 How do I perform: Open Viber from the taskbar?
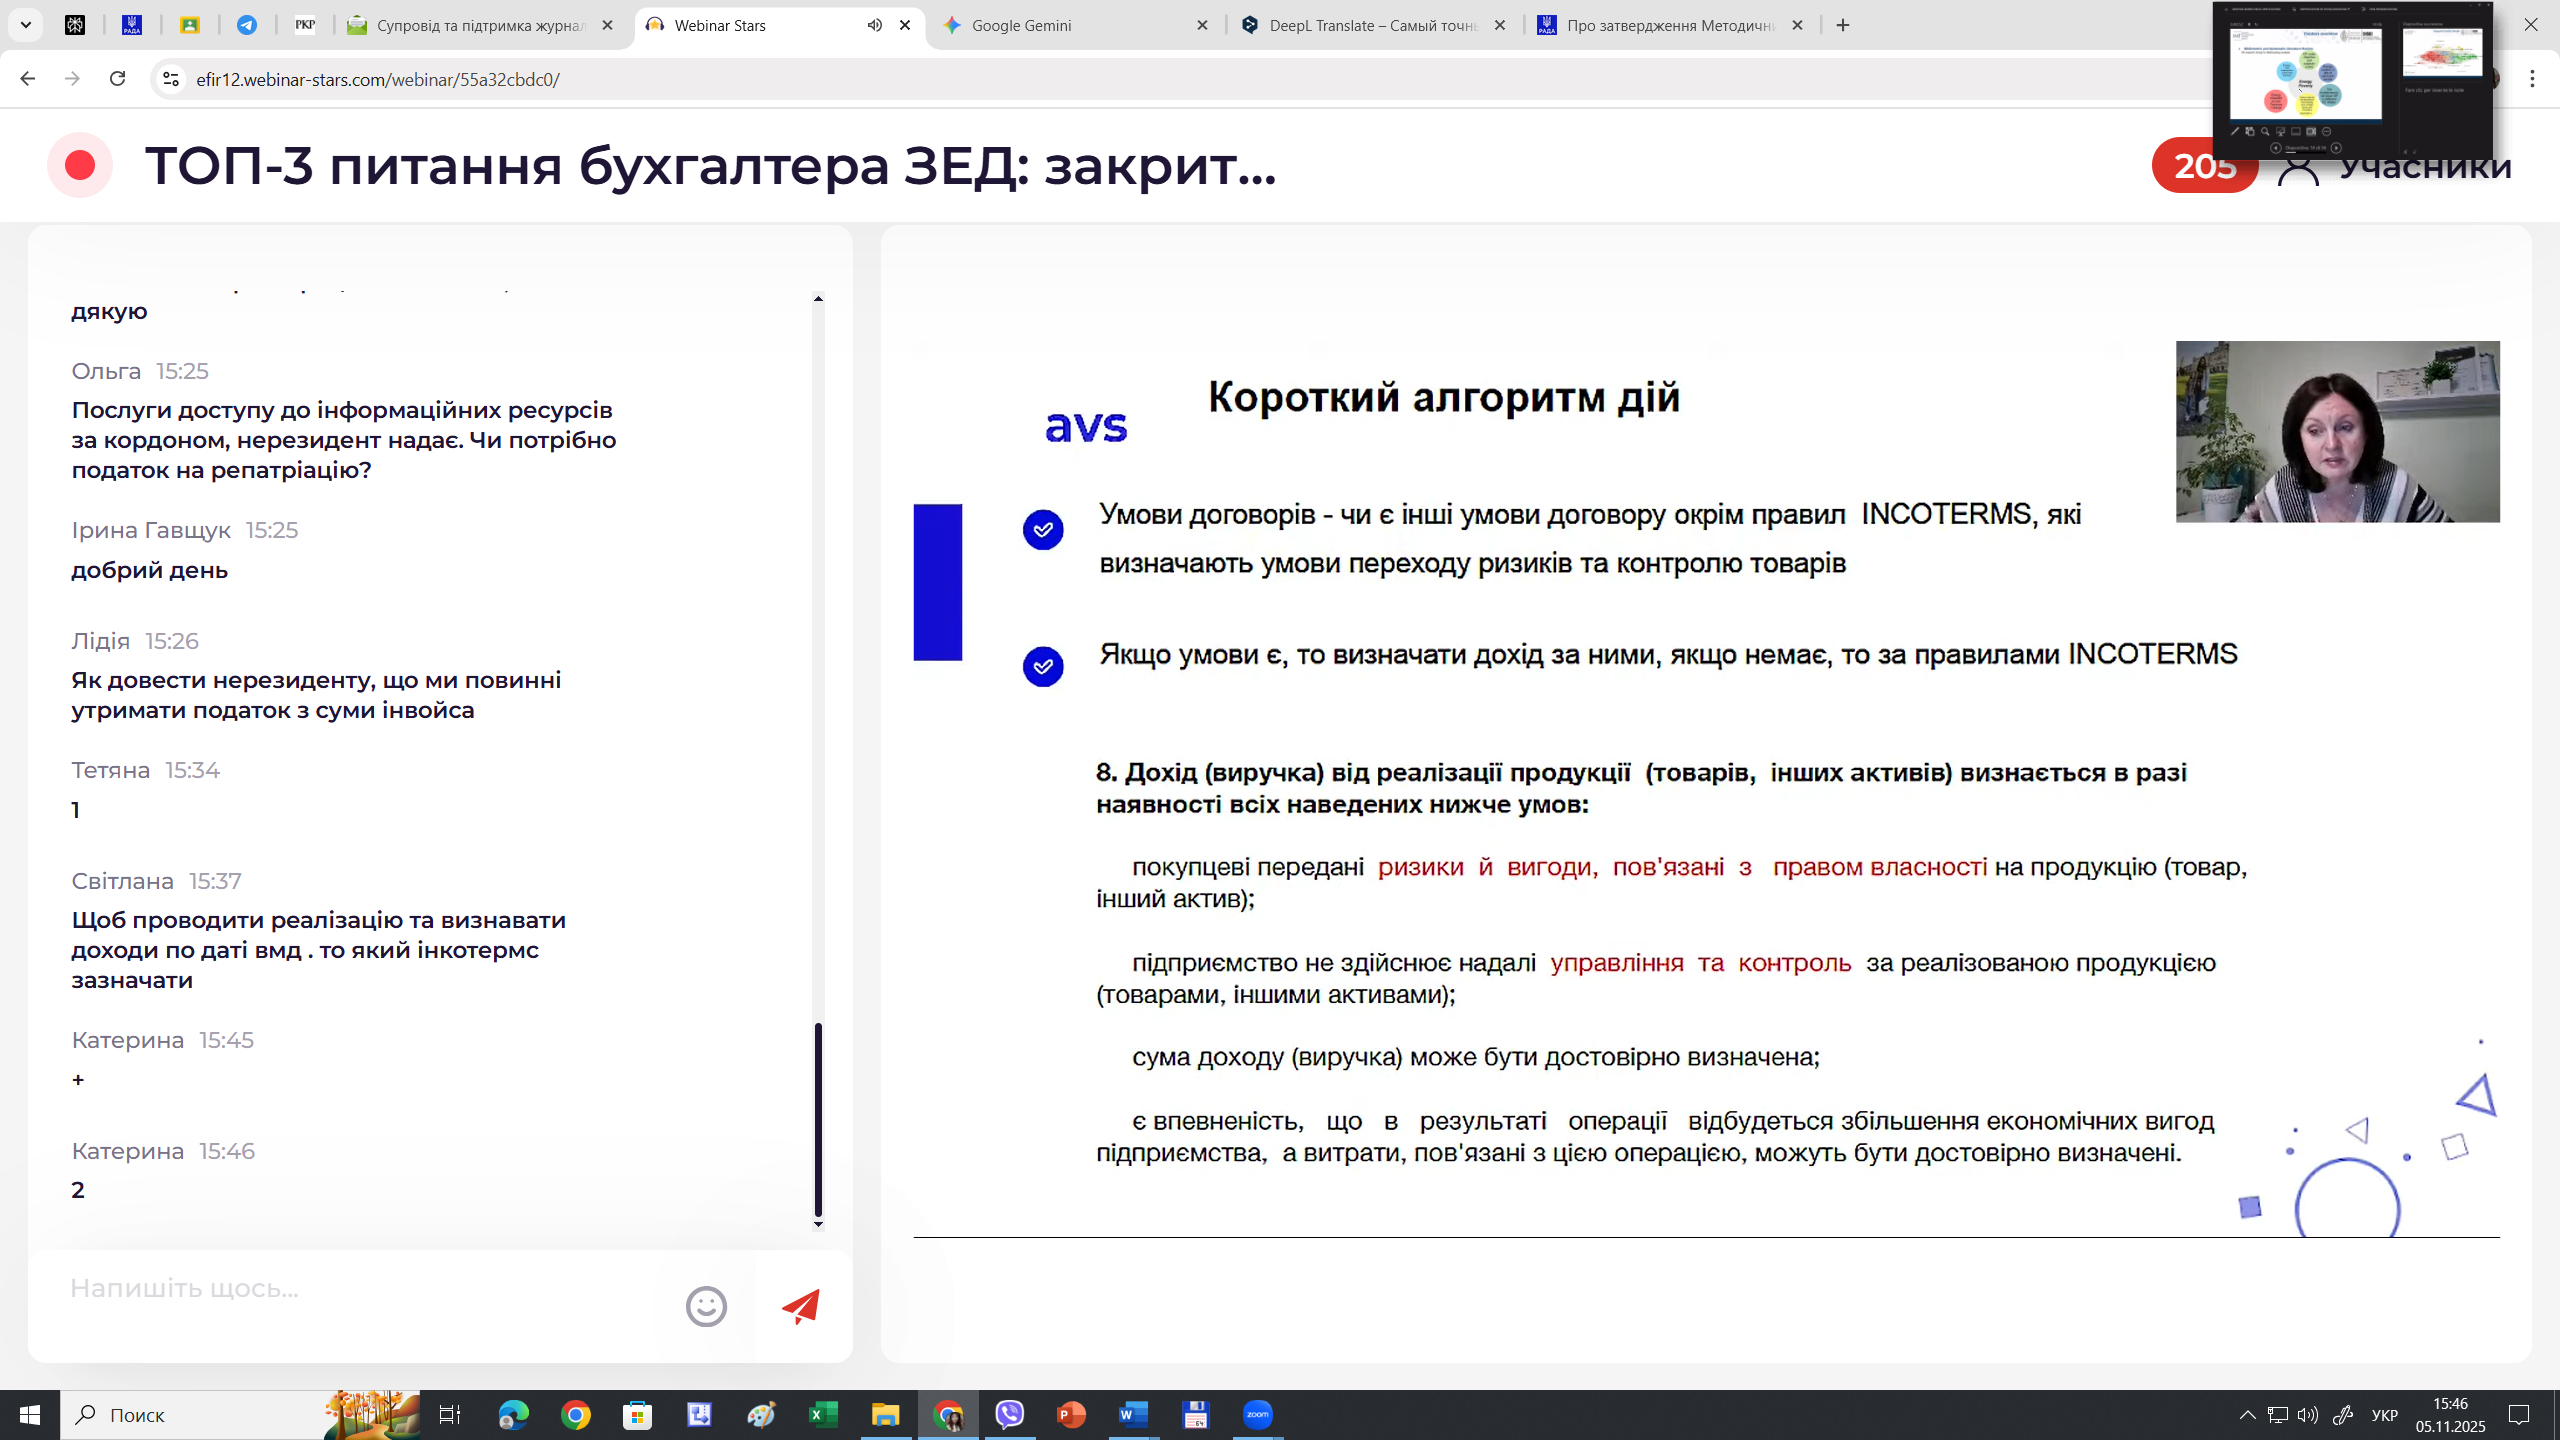(x=1010, y=1414)
